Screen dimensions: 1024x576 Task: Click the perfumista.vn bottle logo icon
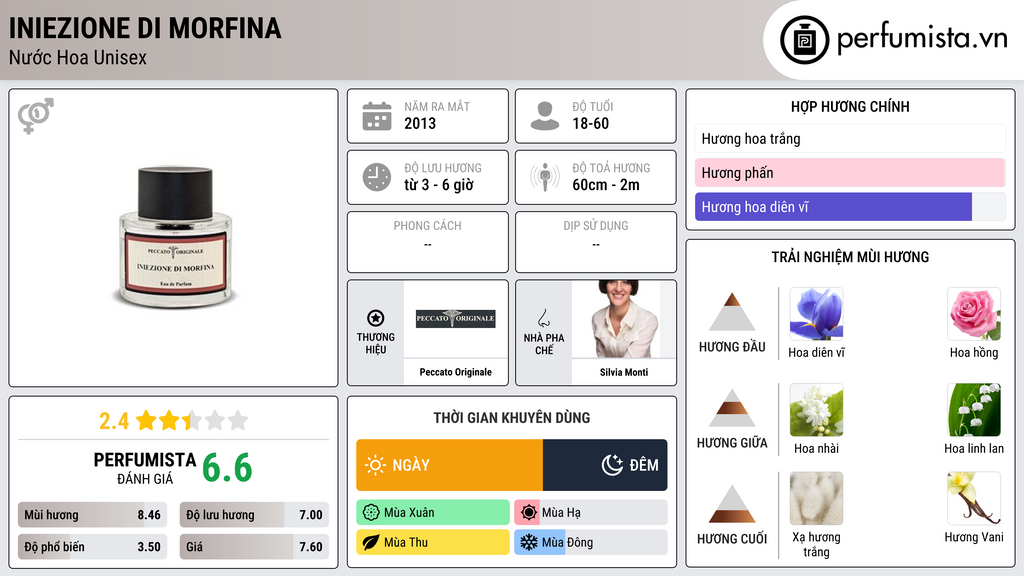coord(805,40)
